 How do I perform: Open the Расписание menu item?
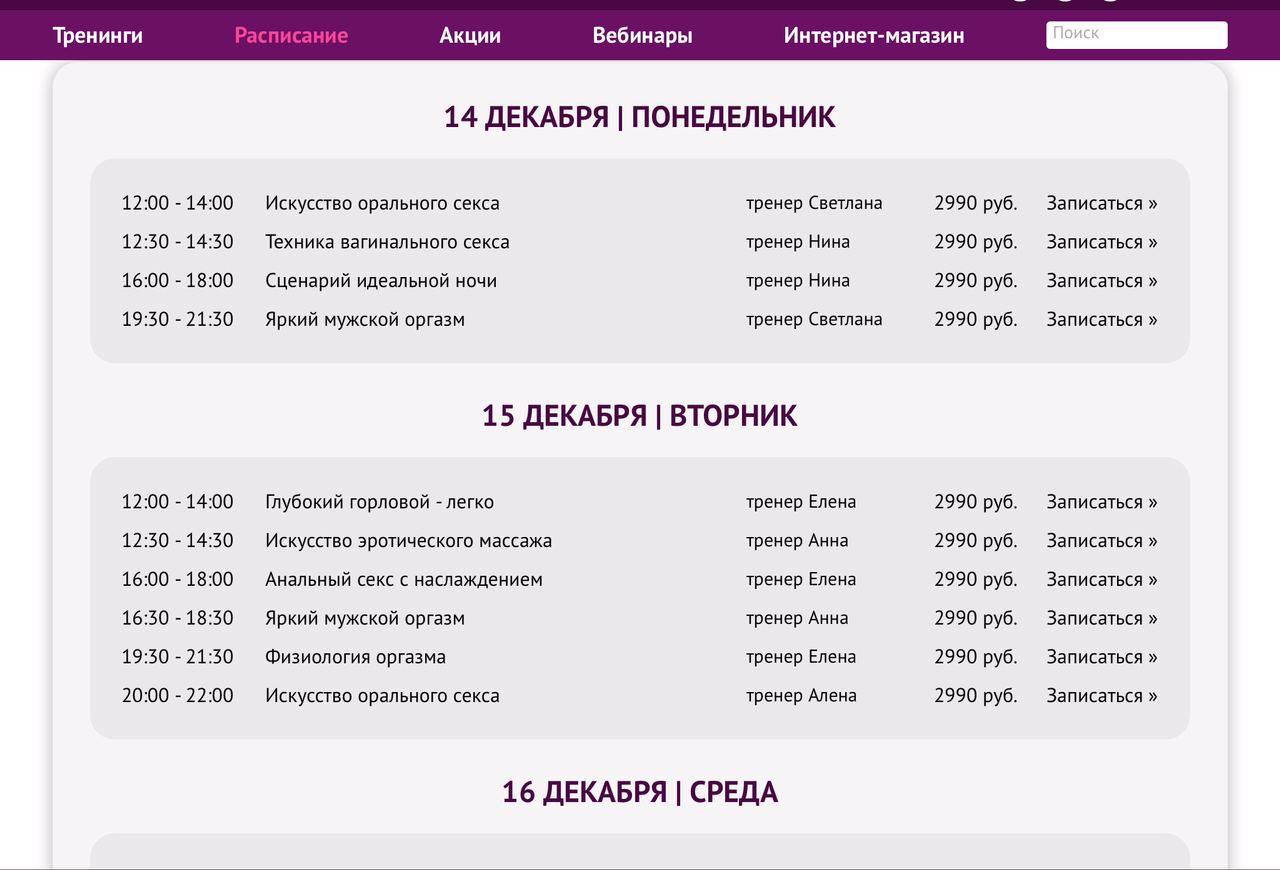point(291,35)
